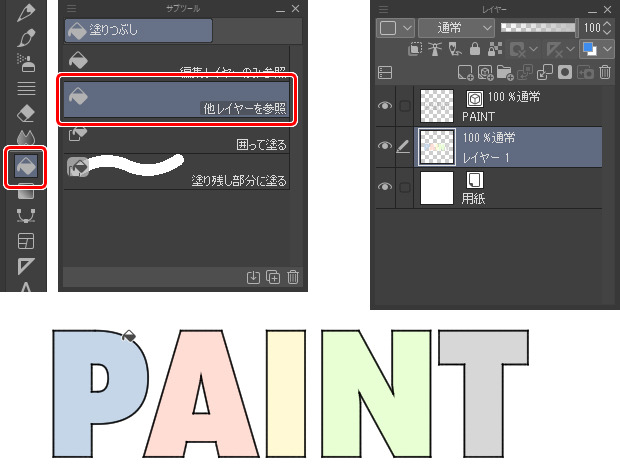Select the Fill bucket tool in toolbar

(x=26, y=166)
